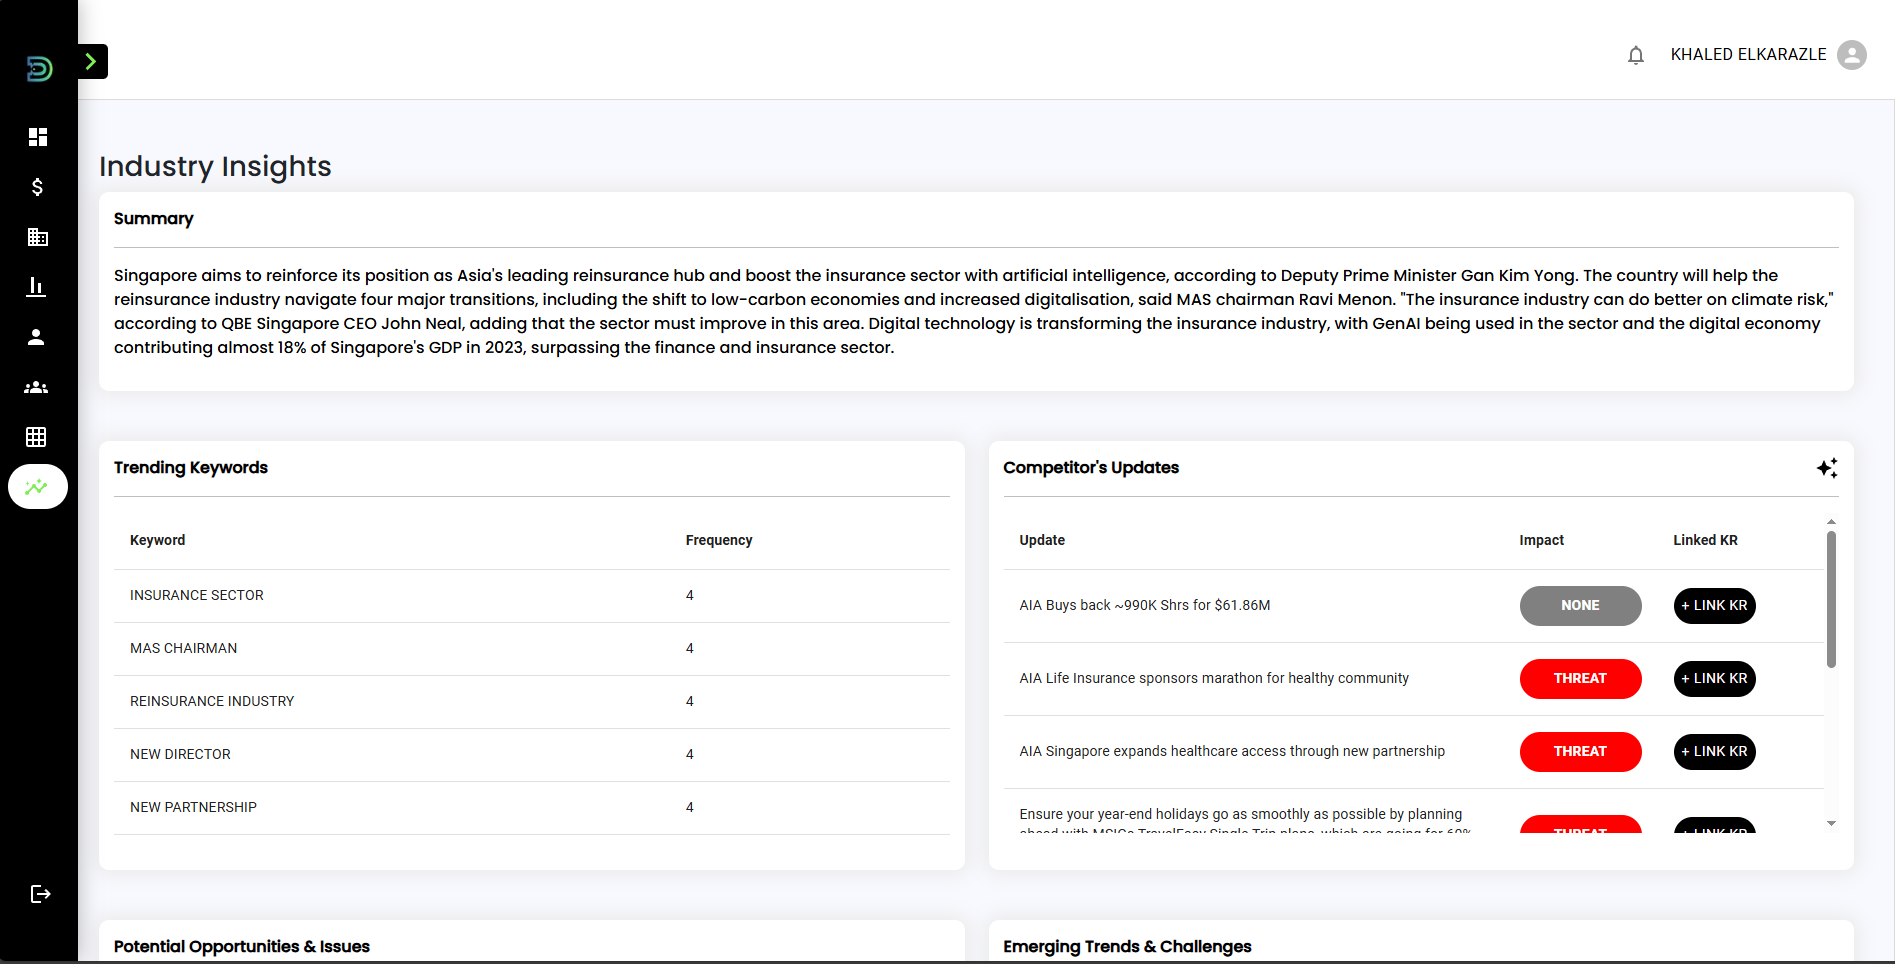Click frequency value 4 for NEW PARTNERSHIP

(690, 808)
